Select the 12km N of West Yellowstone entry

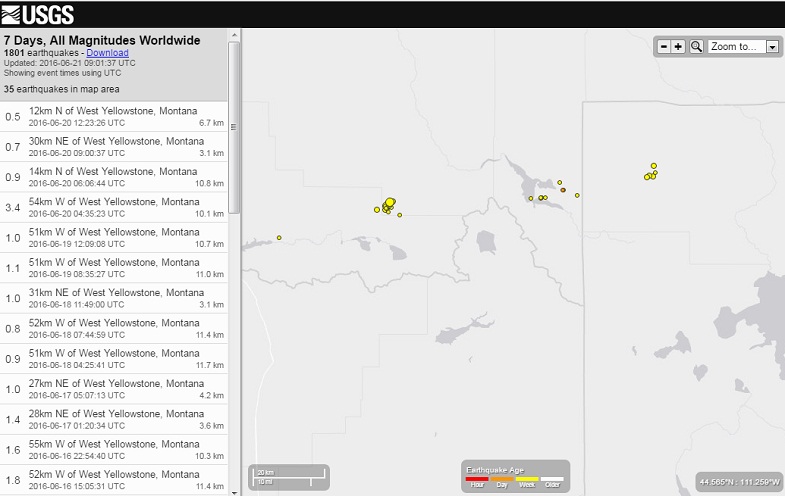(x=114, y=116)
